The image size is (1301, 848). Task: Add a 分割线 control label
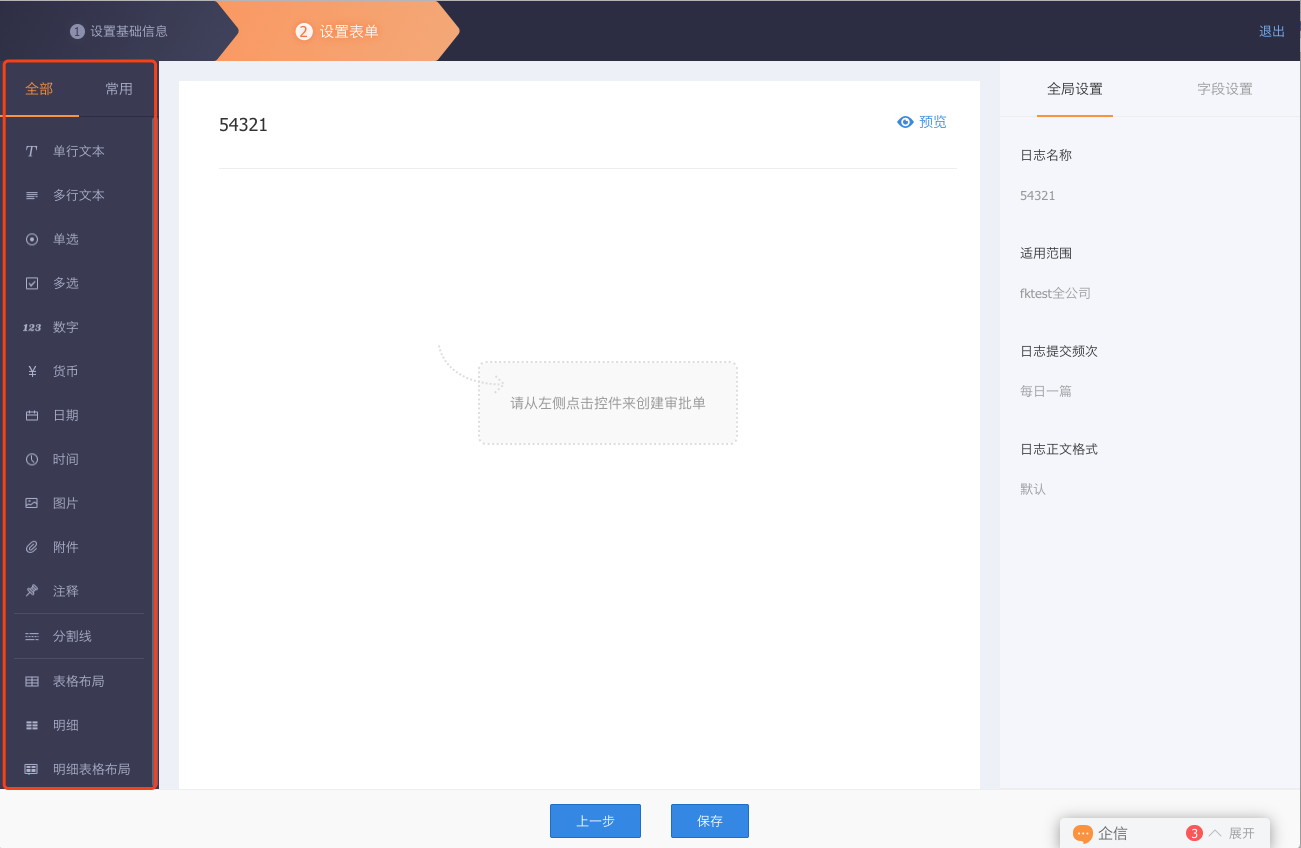[72, 637]
